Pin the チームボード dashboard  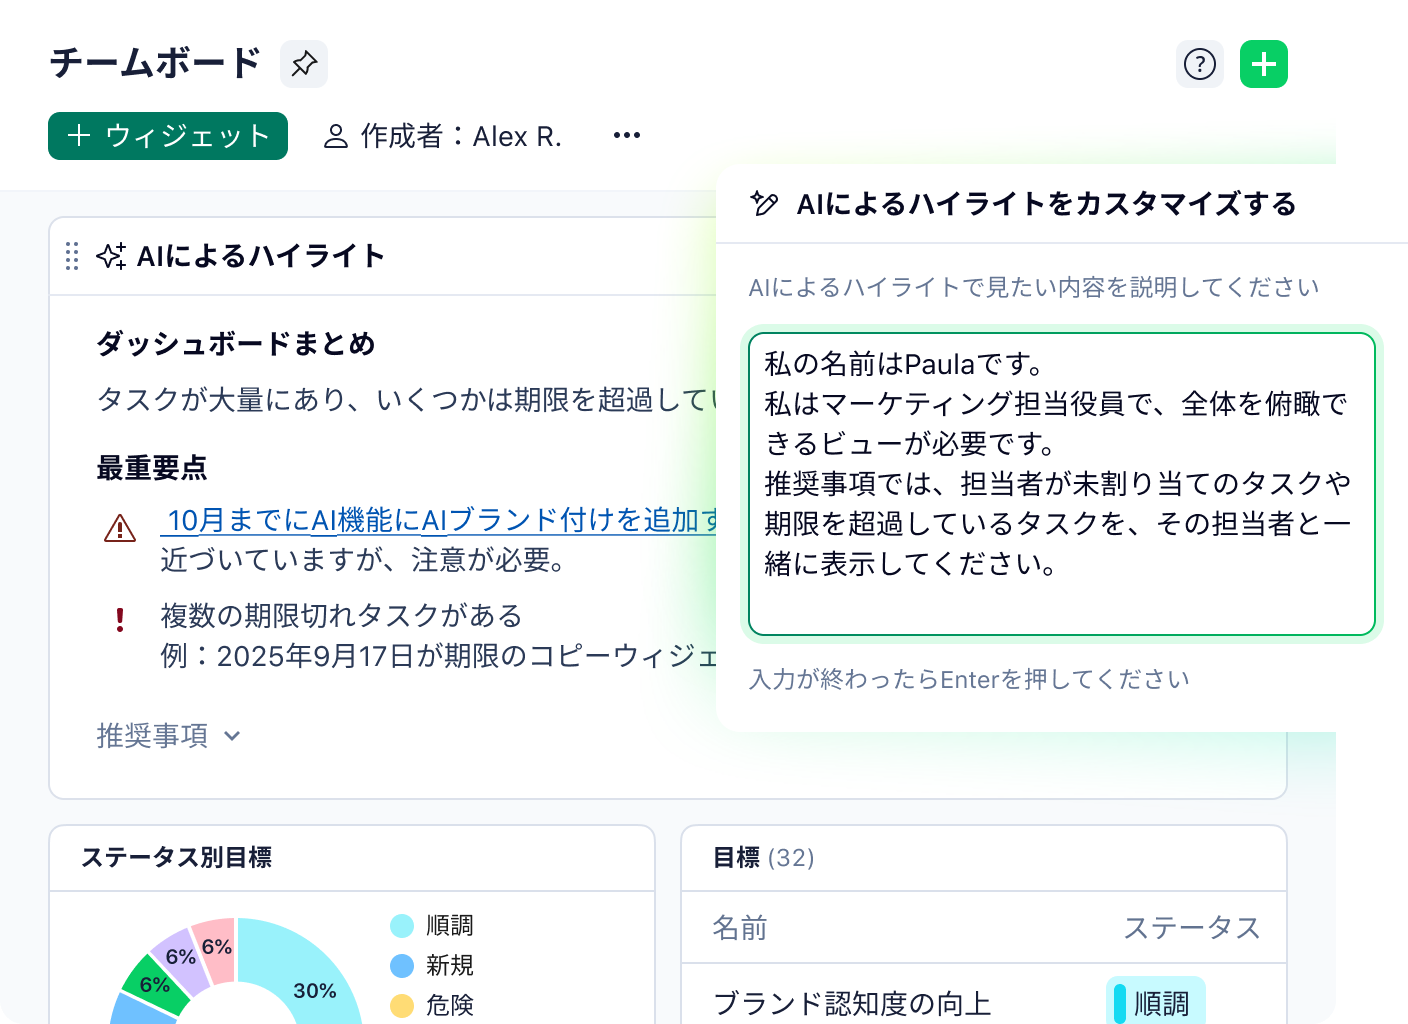(x=303, y=63)
